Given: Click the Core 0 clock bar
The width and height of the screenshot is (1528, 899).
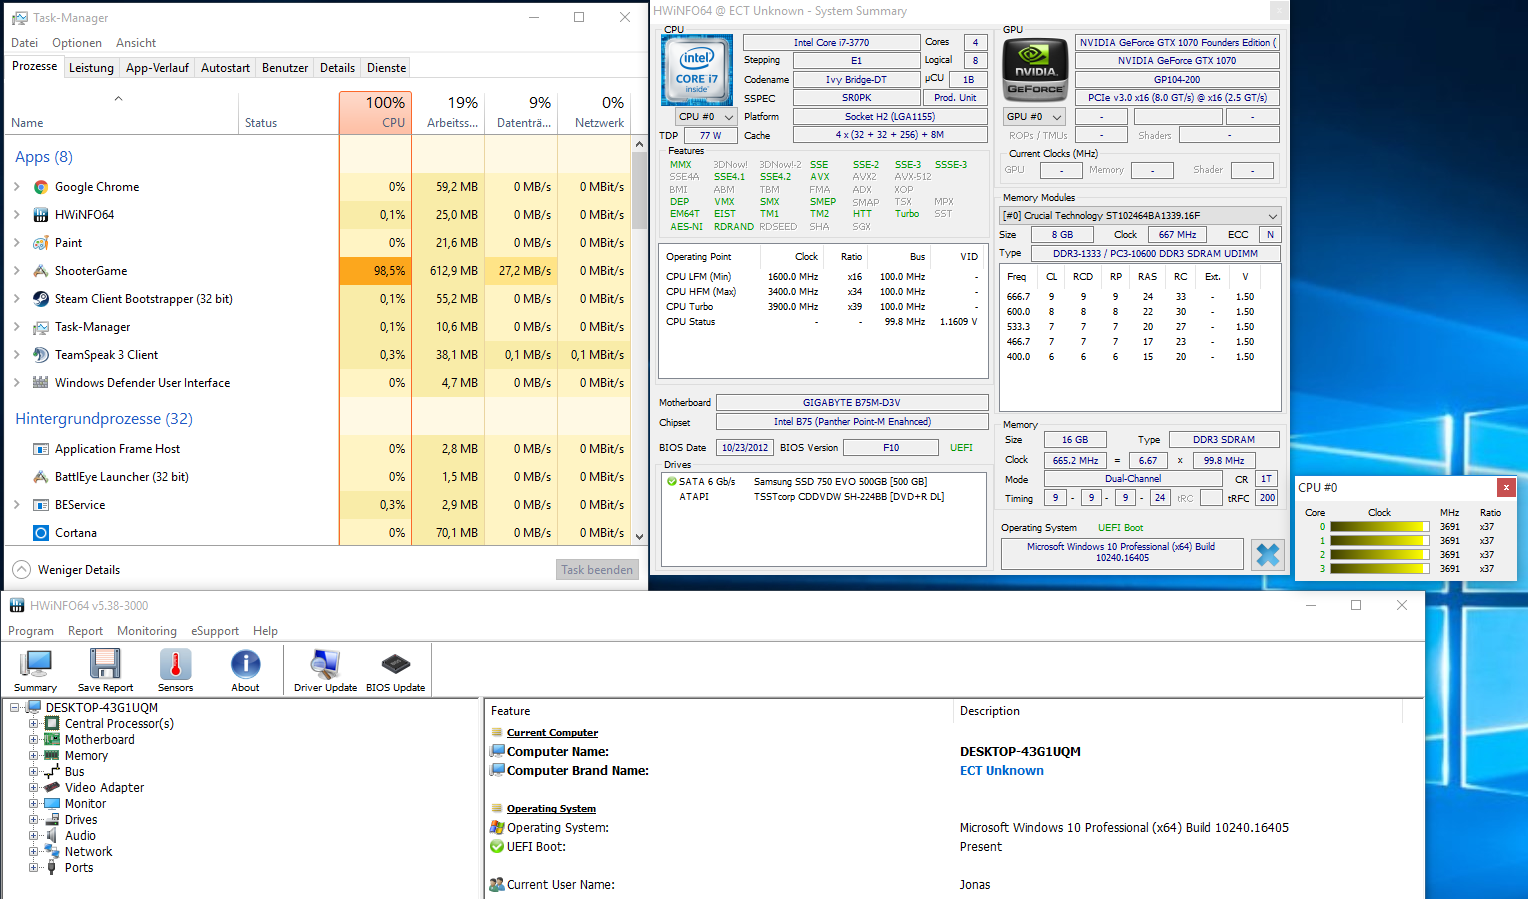Looking at the screenshot, I should pyautogui.click(x=1380, y=527).
